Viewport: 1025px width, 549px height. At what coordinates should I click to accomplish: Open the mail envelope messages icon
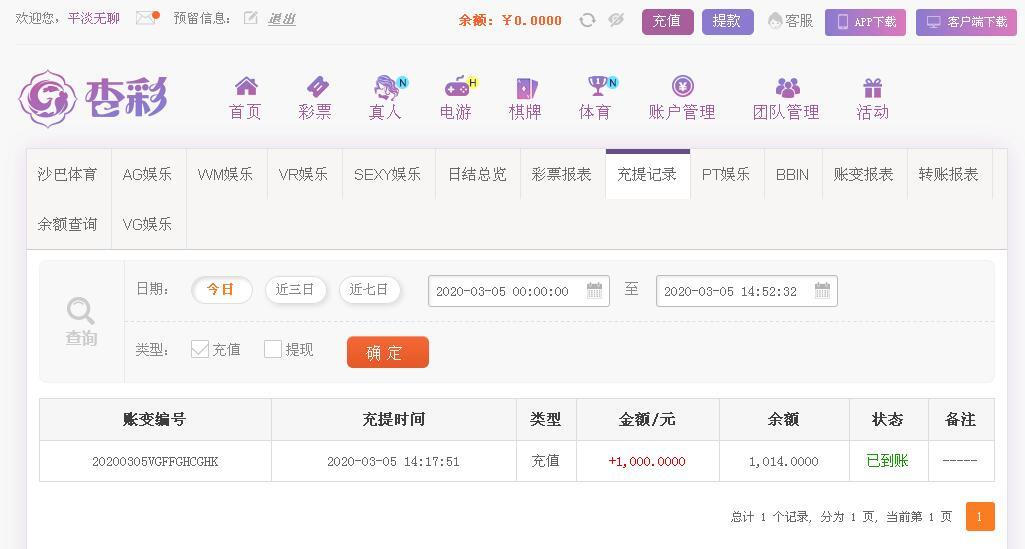coord(147,18)
